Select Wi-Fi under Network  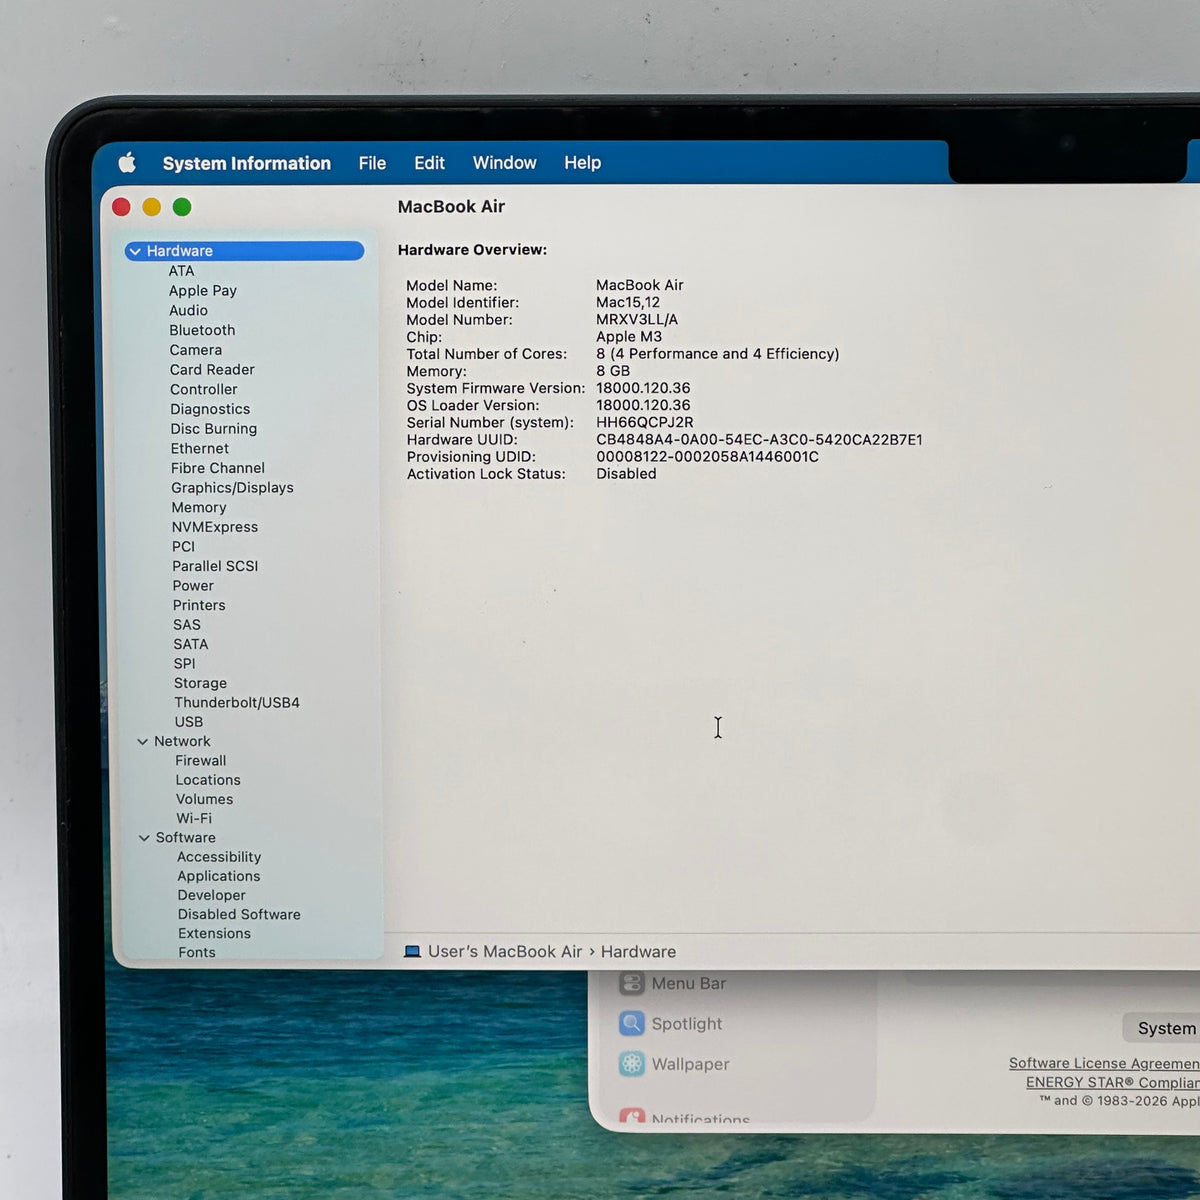pyautogui.click(x=194, y=818)
